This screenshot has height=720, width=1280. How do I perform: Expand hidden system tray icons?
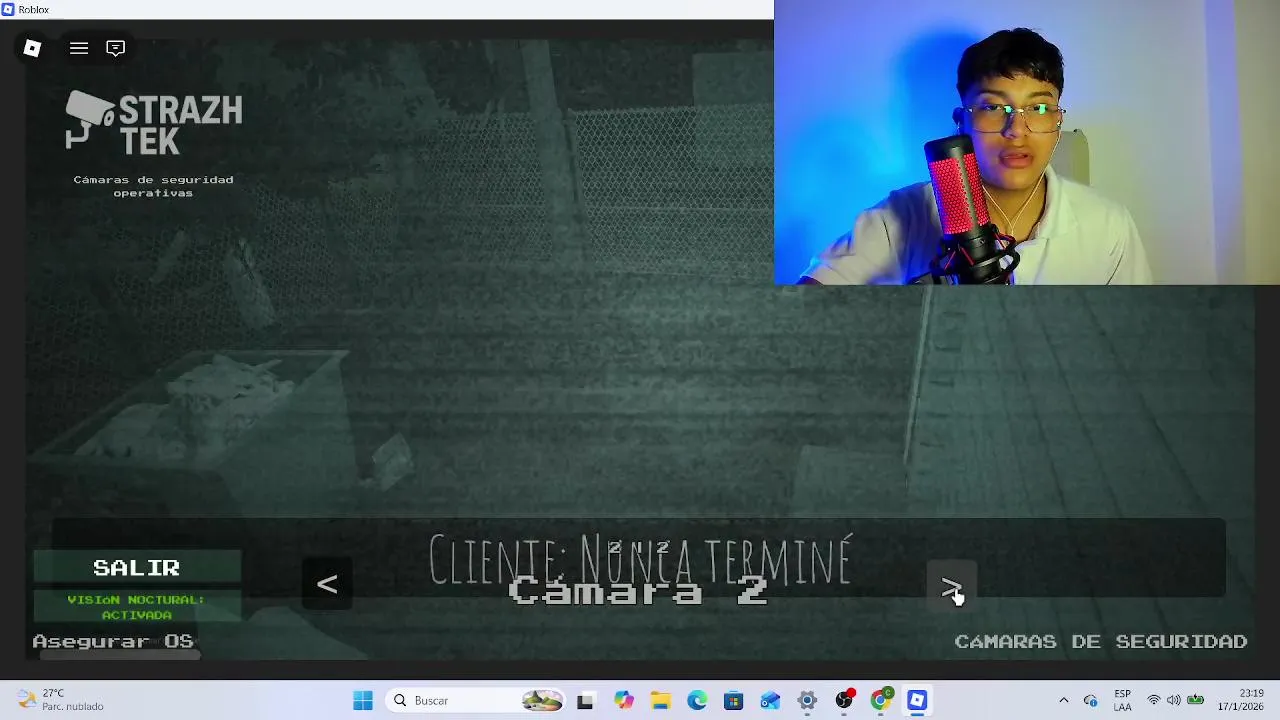[x=1063, y=701]
